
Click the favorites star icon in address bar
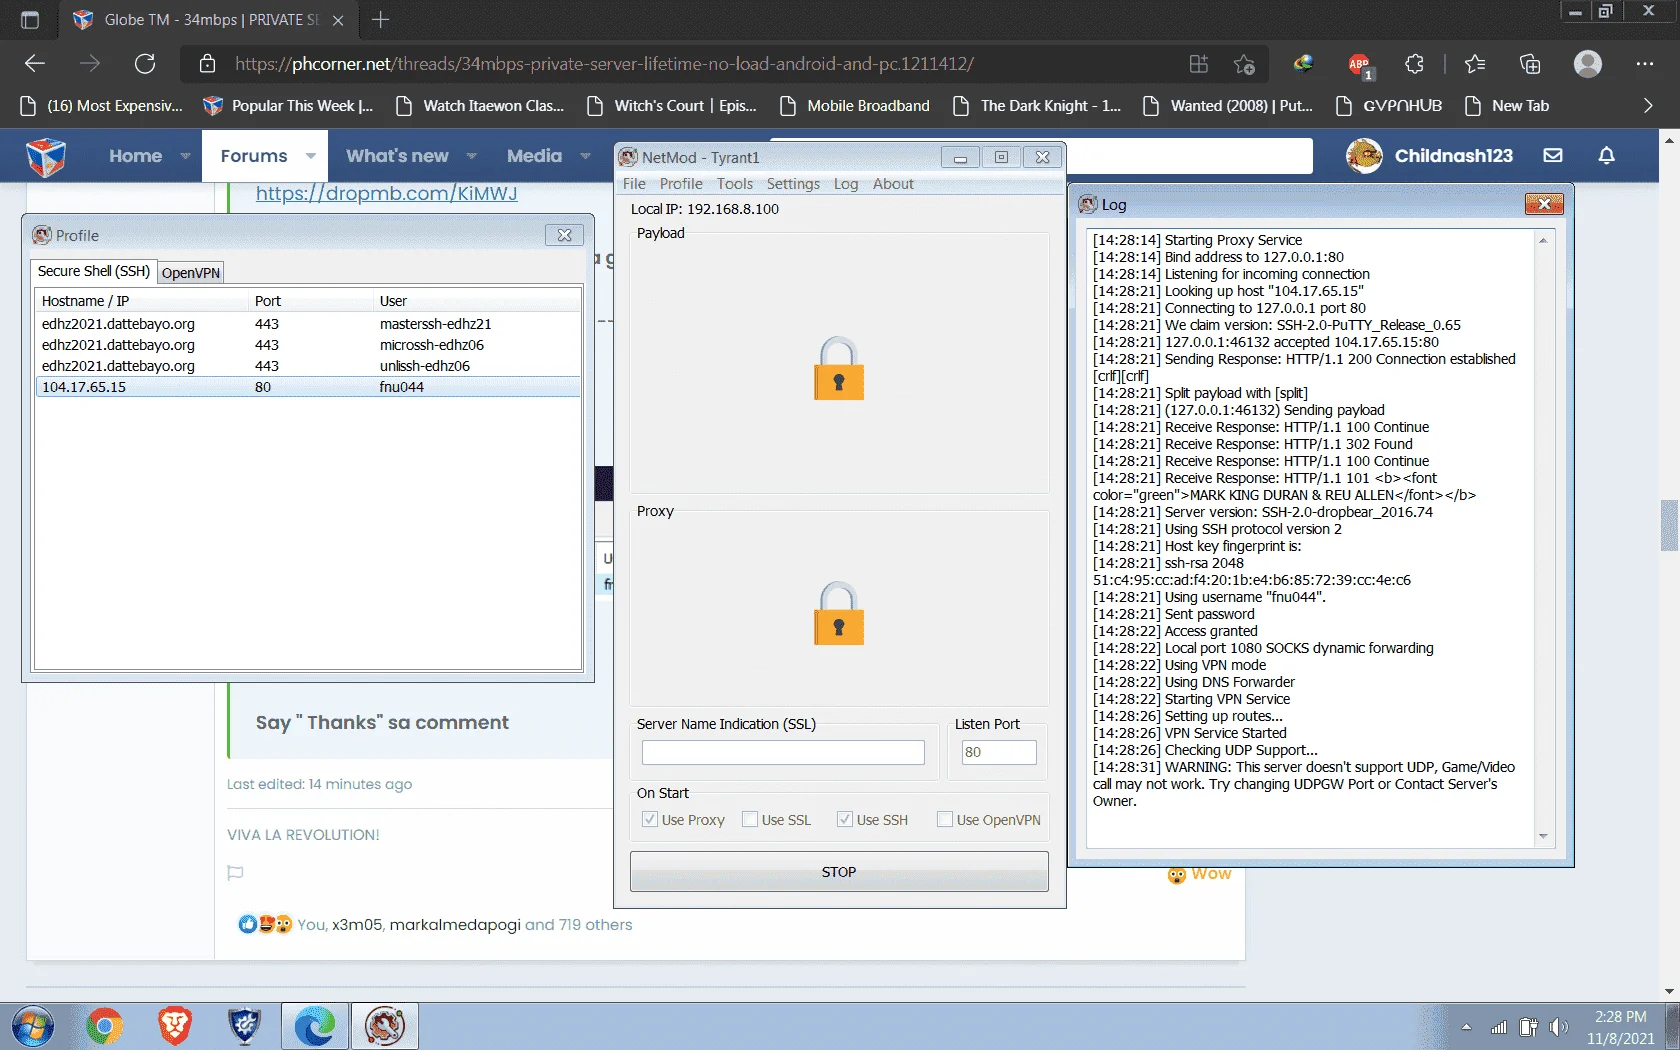(x=1244, y=64)
